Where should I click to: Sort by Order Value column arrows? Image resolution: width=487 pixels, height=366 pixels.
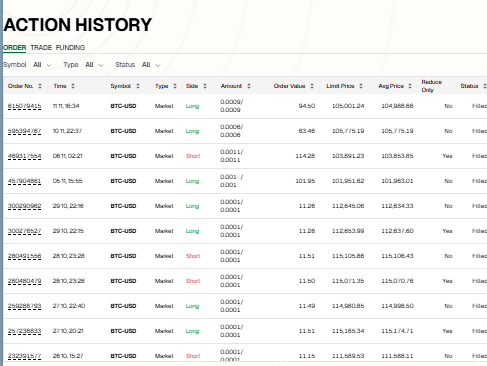(312, 86)
